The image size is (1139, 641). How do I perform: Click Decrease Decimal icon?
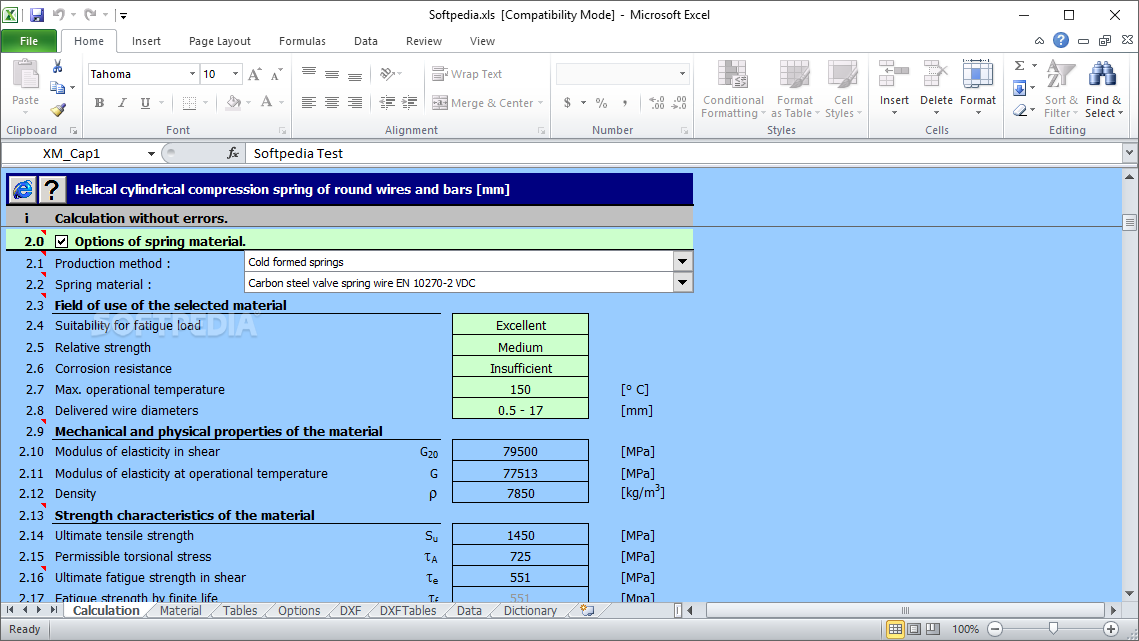(679, 103)
